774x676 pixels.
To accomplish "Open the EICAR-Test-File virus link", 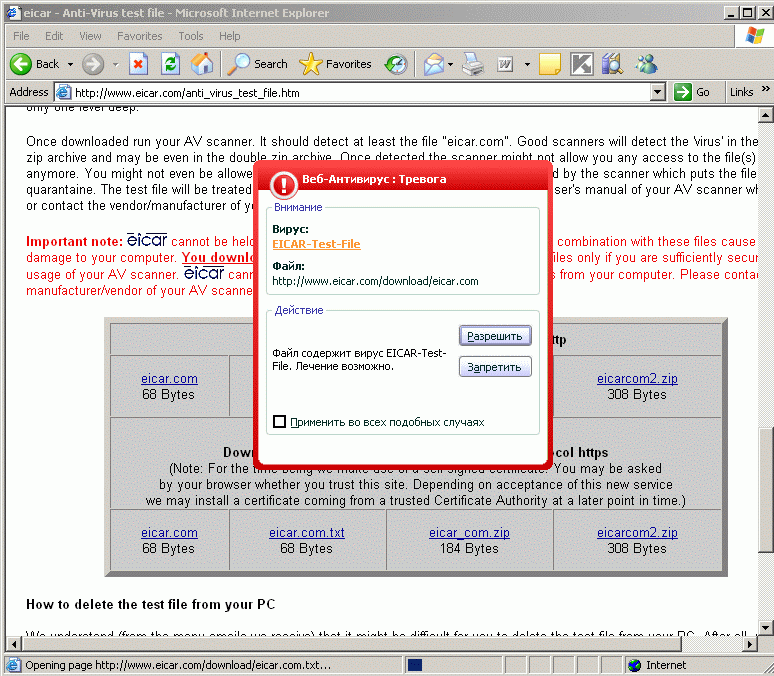I will (x=316, y=244).
